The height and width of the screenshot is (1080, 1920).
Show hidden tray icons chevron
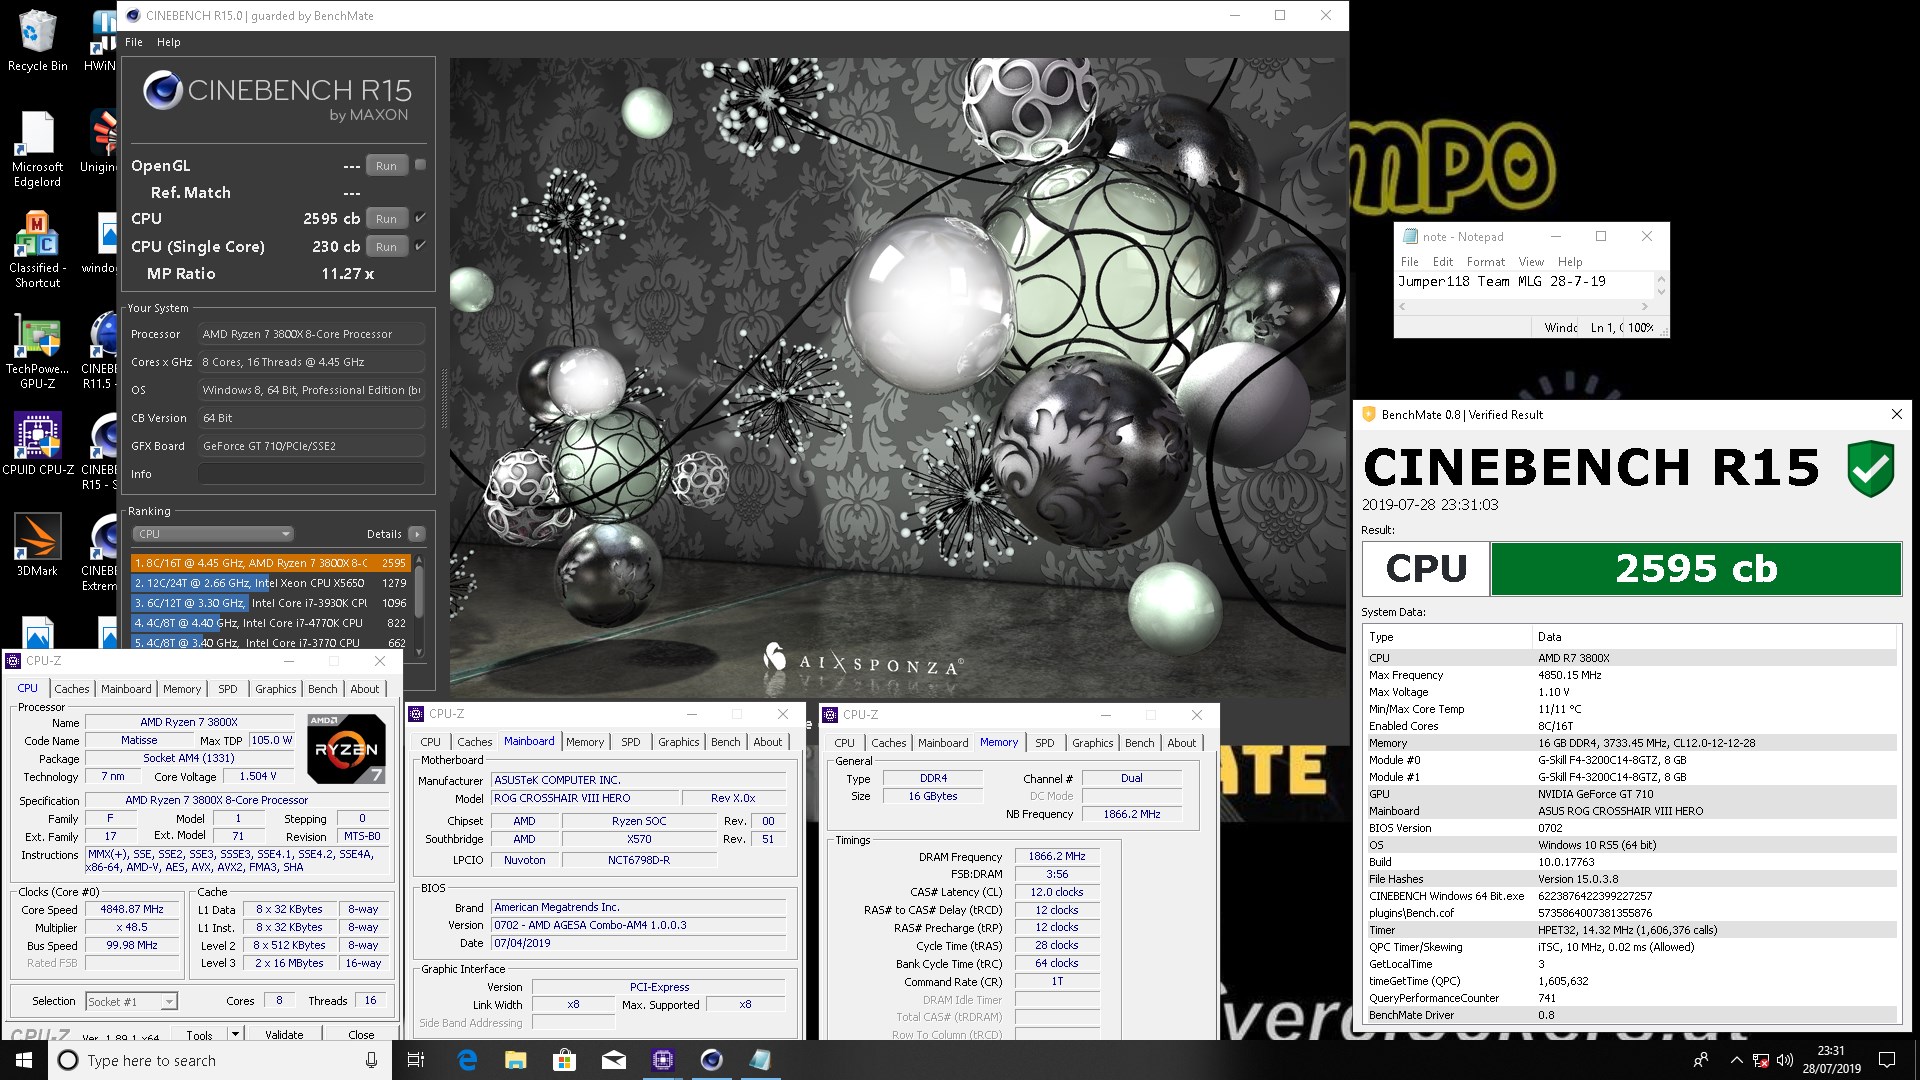[1736, 1060]
